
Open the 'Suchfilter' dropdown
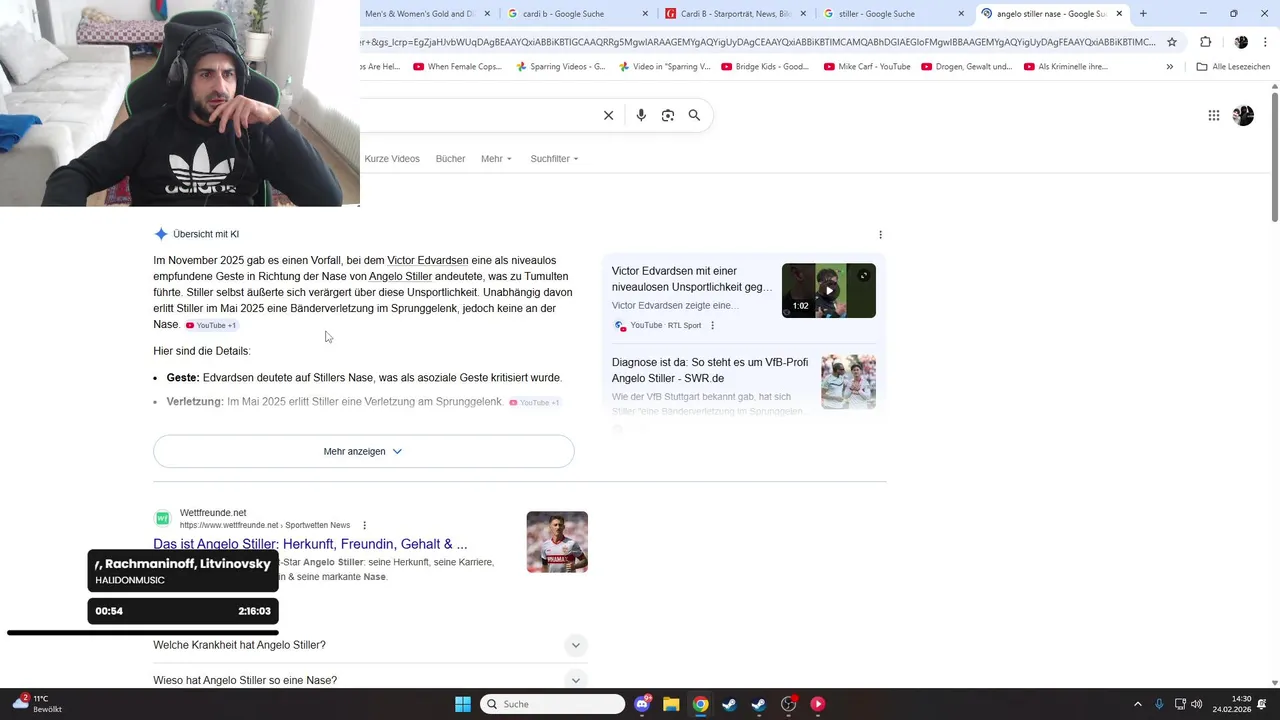click(x=554, y=159)
